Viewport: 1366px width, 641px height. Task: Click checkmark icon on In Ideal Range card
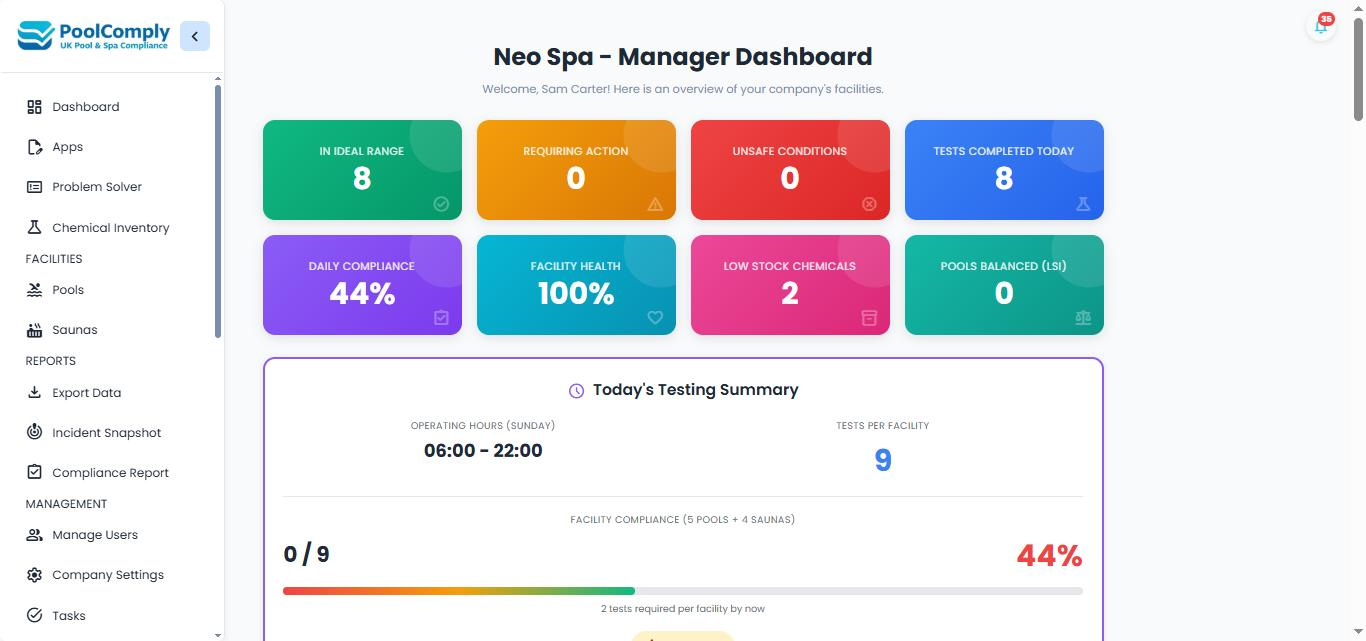pos(441,204)
